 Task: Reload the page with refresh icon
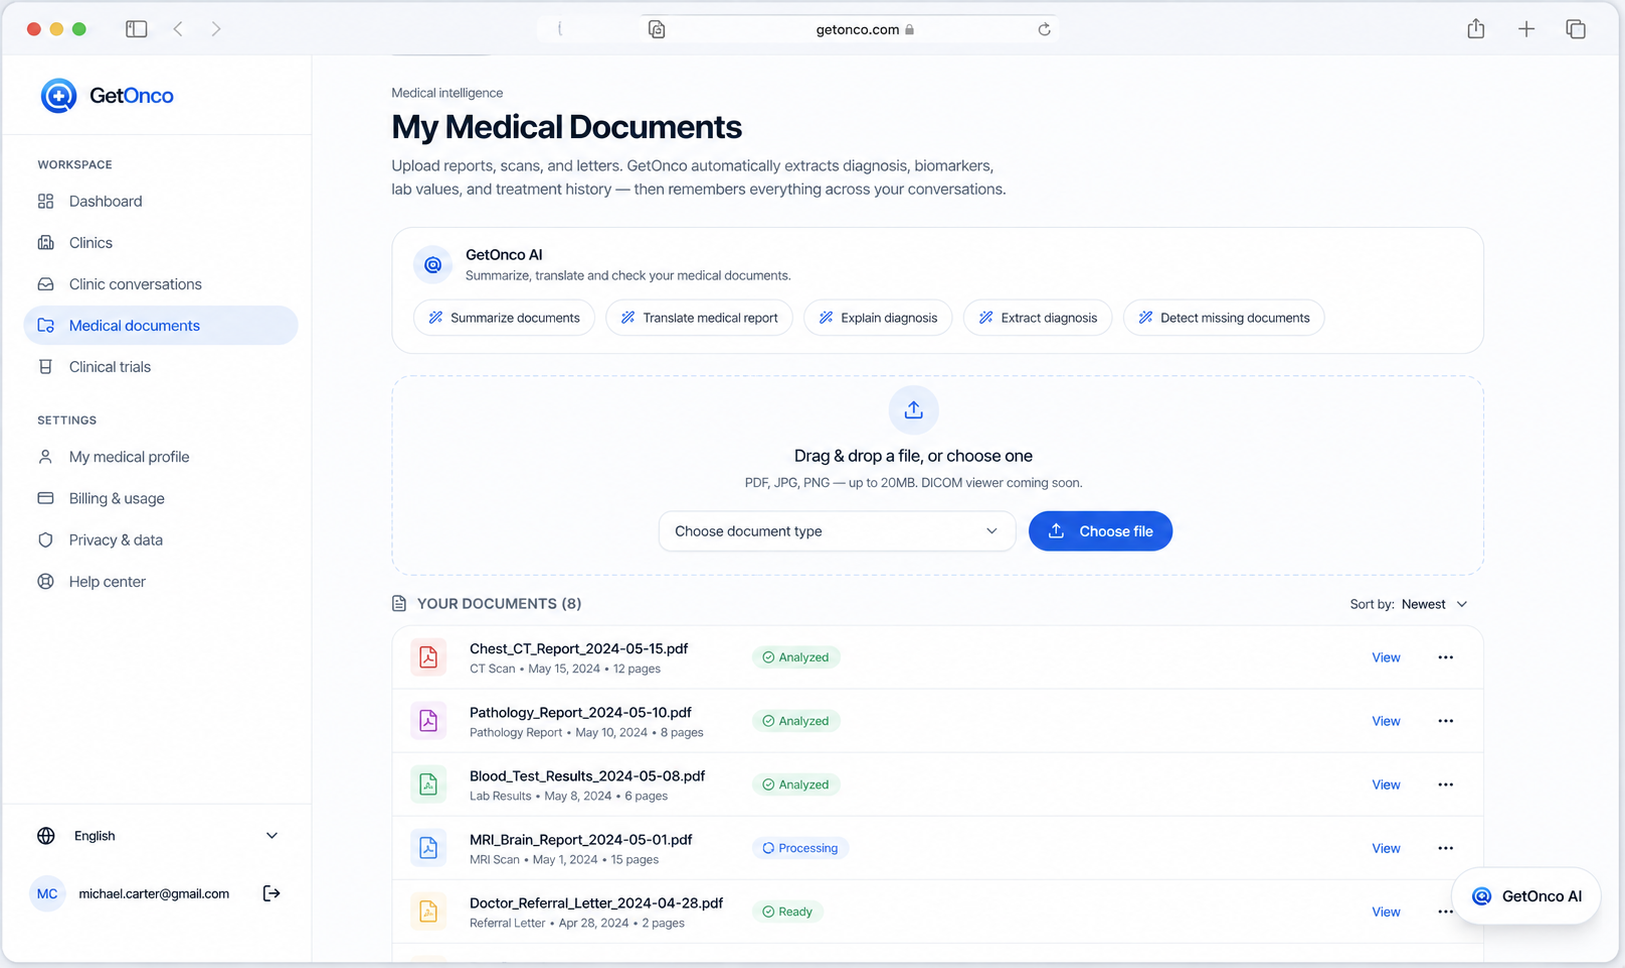point(1044,29)
